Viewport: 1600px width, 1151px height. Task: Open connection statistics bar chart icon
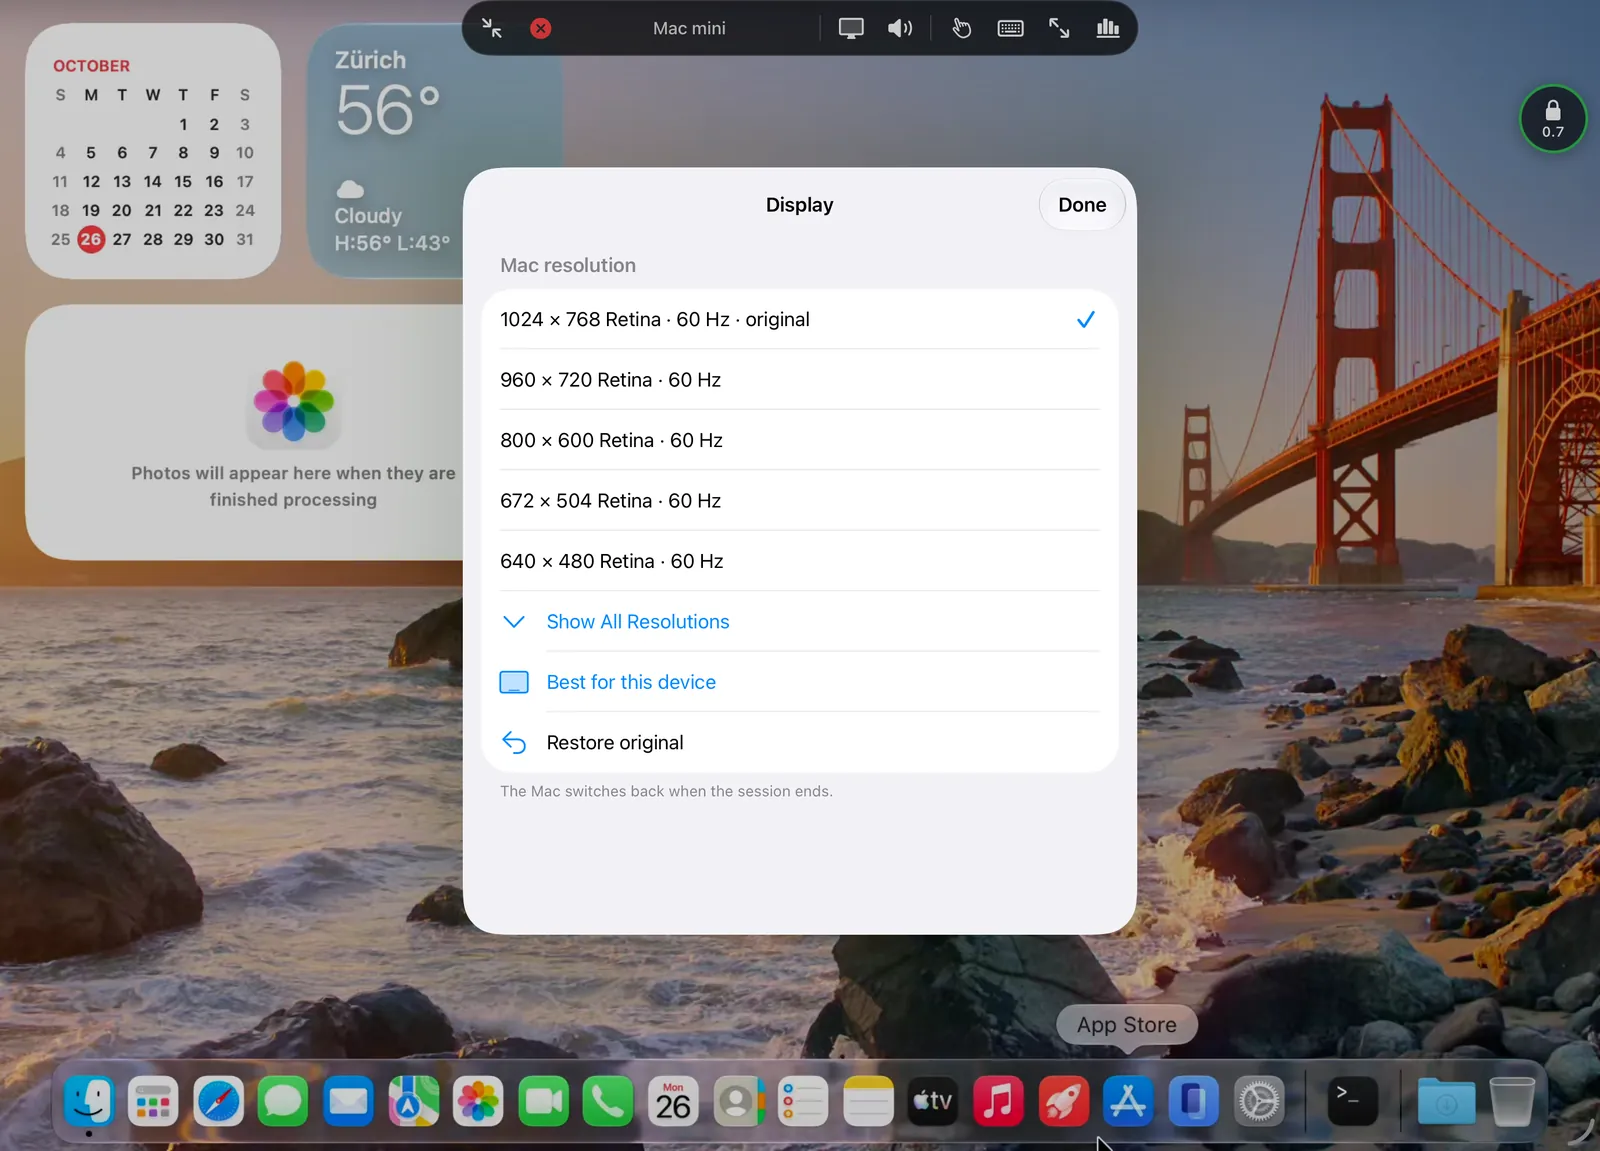[1108, 28]
